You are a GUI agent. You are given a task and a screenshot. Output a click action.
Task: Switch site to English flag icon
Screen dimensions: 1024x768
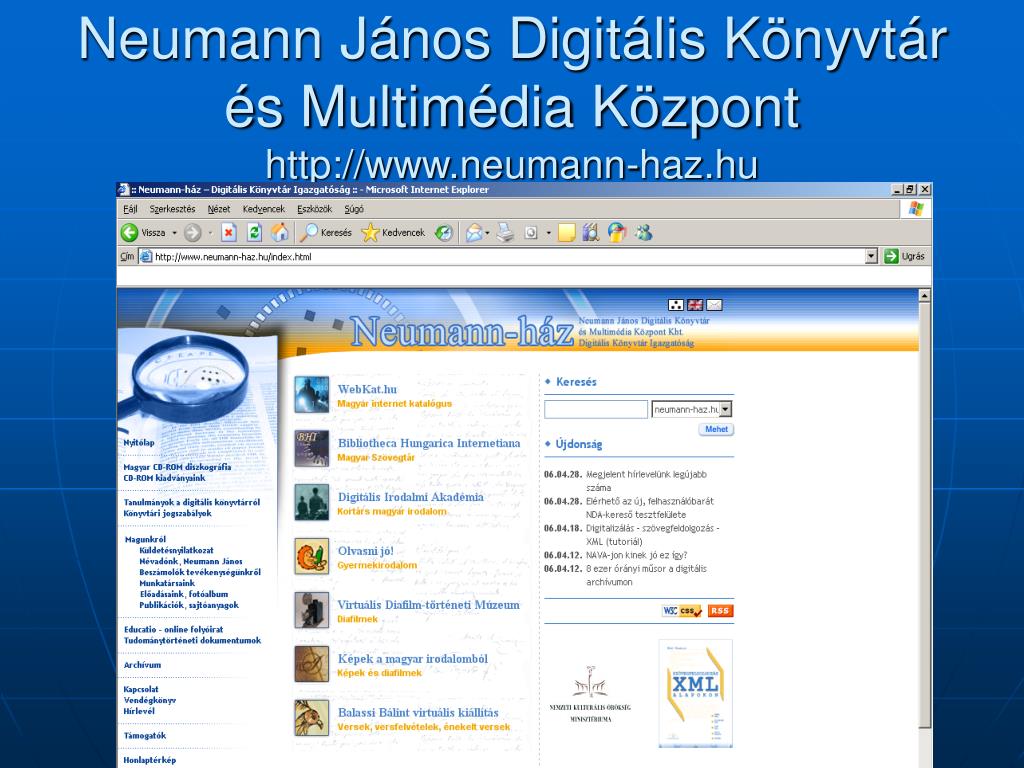pyautogui.click(x=695, y=305)
